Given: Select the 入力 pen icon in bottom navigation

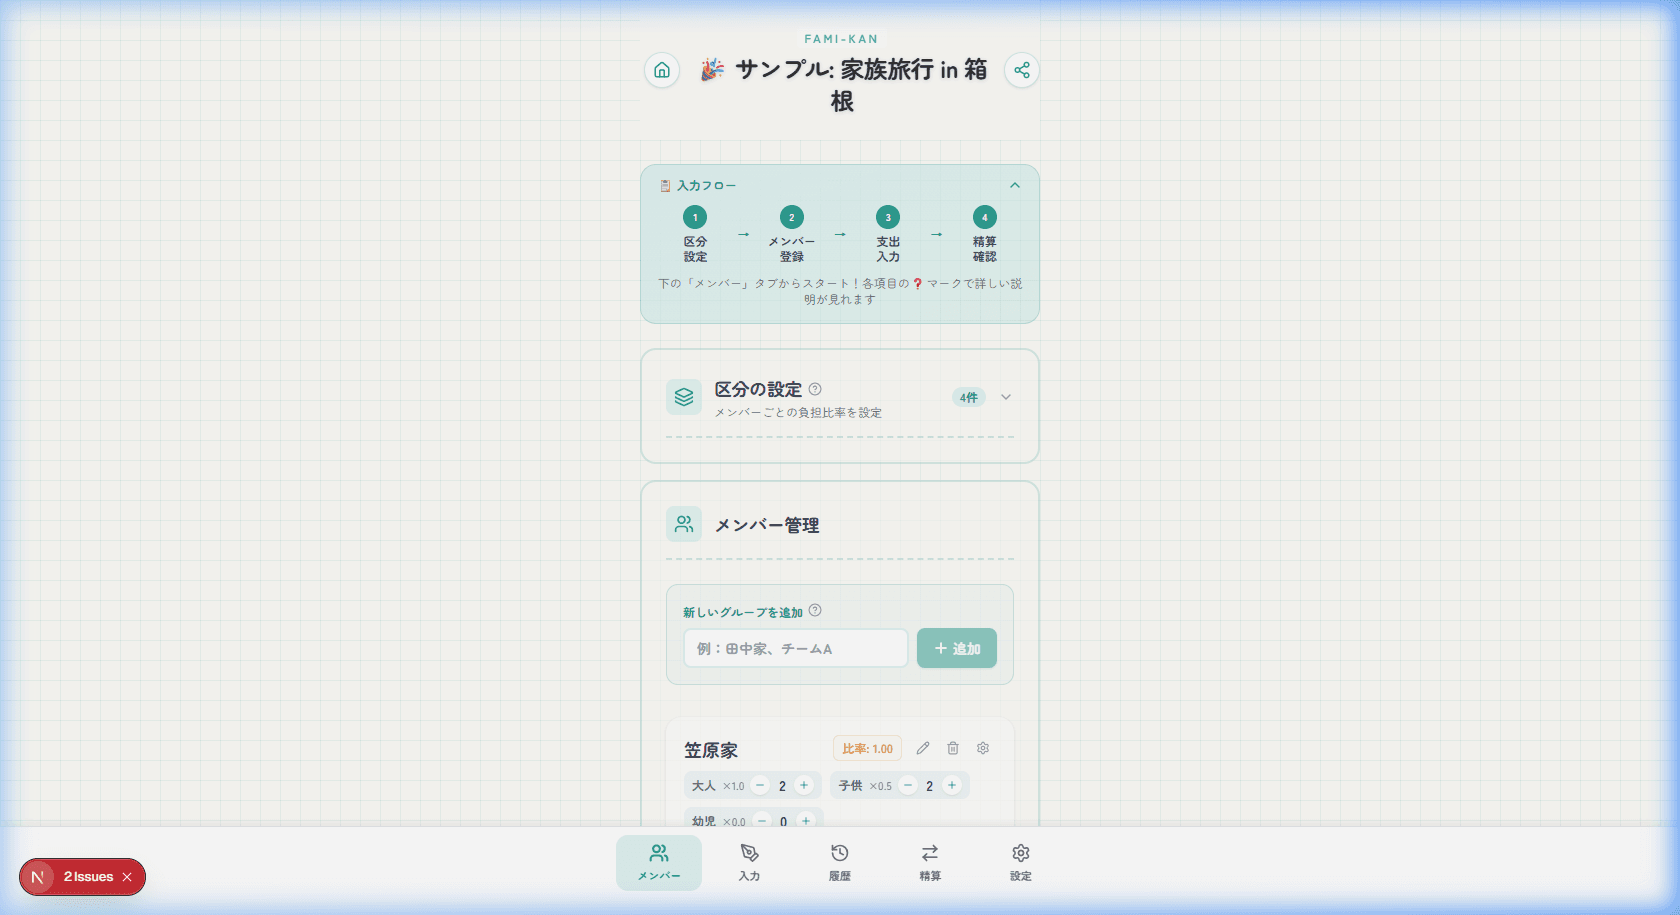Looking at the screenshot, I should coord(749,862).
